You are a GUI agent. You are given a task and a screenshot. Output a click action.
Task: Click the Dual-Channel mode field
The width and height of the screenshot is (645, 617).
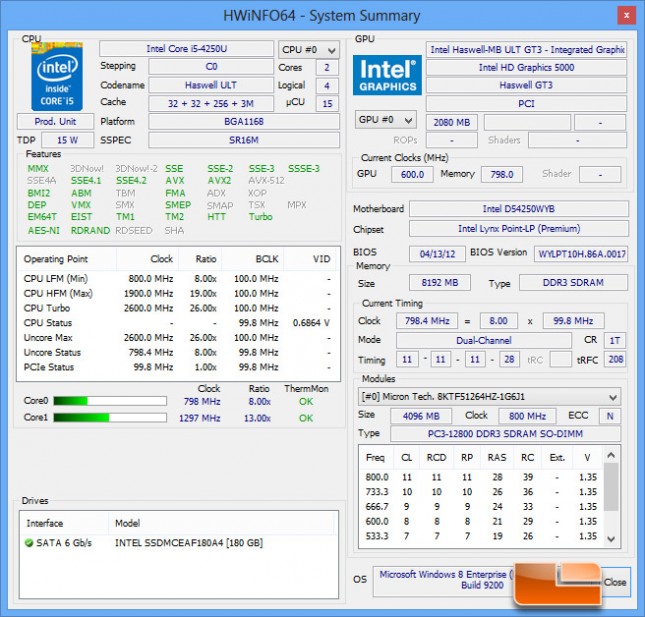tap(484, 341)
